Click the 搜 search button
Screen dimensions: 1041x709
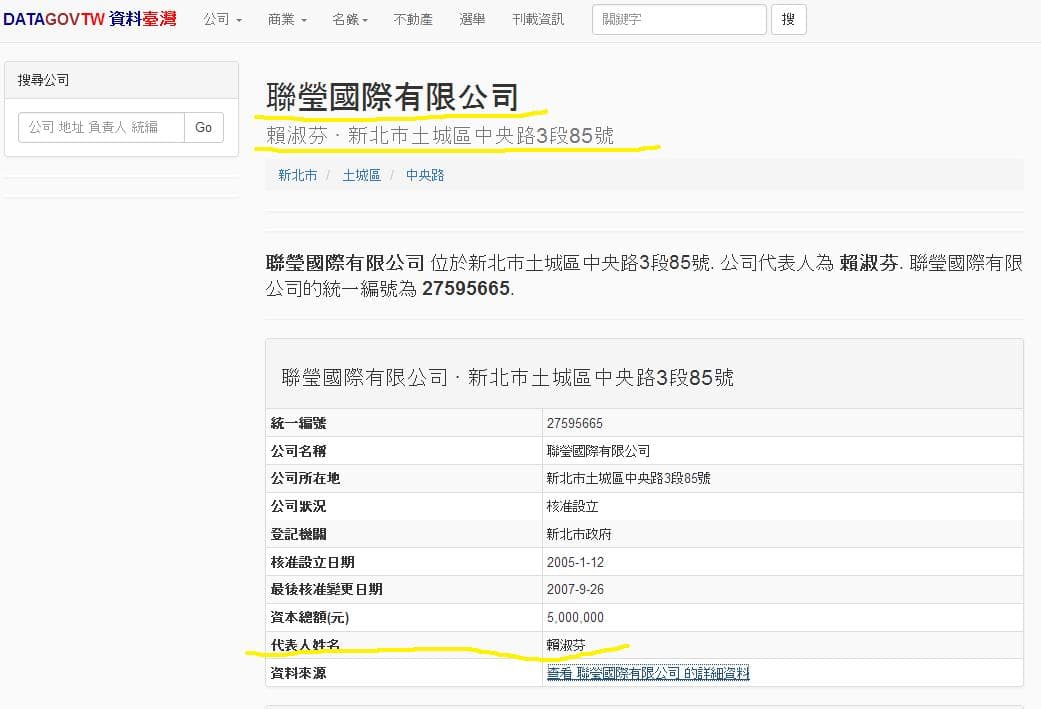pyautogui.click(x=789, y=19)
